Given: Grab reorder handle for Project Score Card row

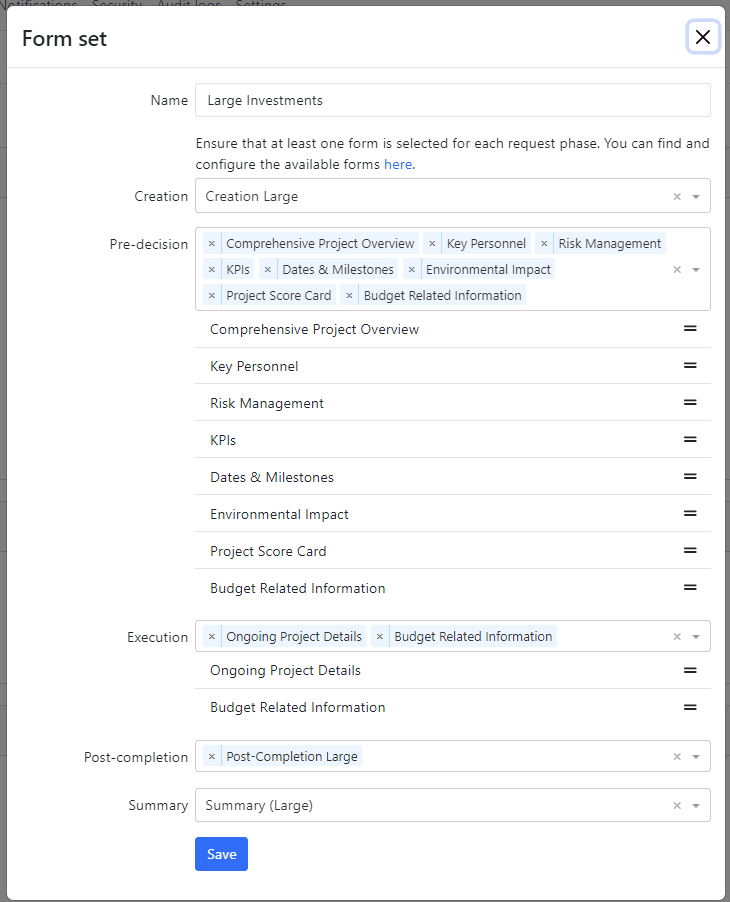Looking at the screenshot, I should (x=690, y=551).
